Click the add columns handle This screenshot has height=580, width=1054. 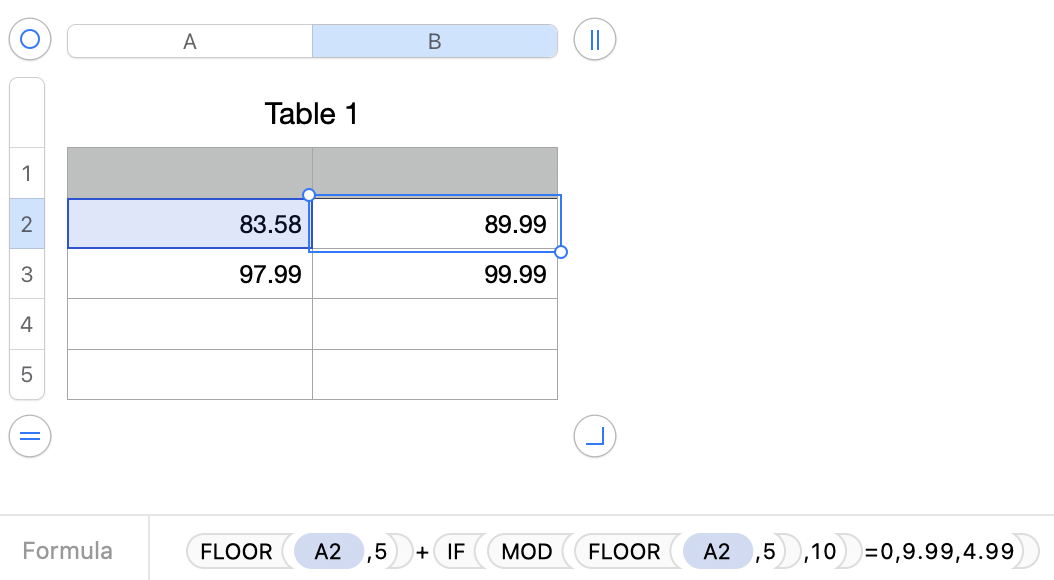(x=595, y=40)
